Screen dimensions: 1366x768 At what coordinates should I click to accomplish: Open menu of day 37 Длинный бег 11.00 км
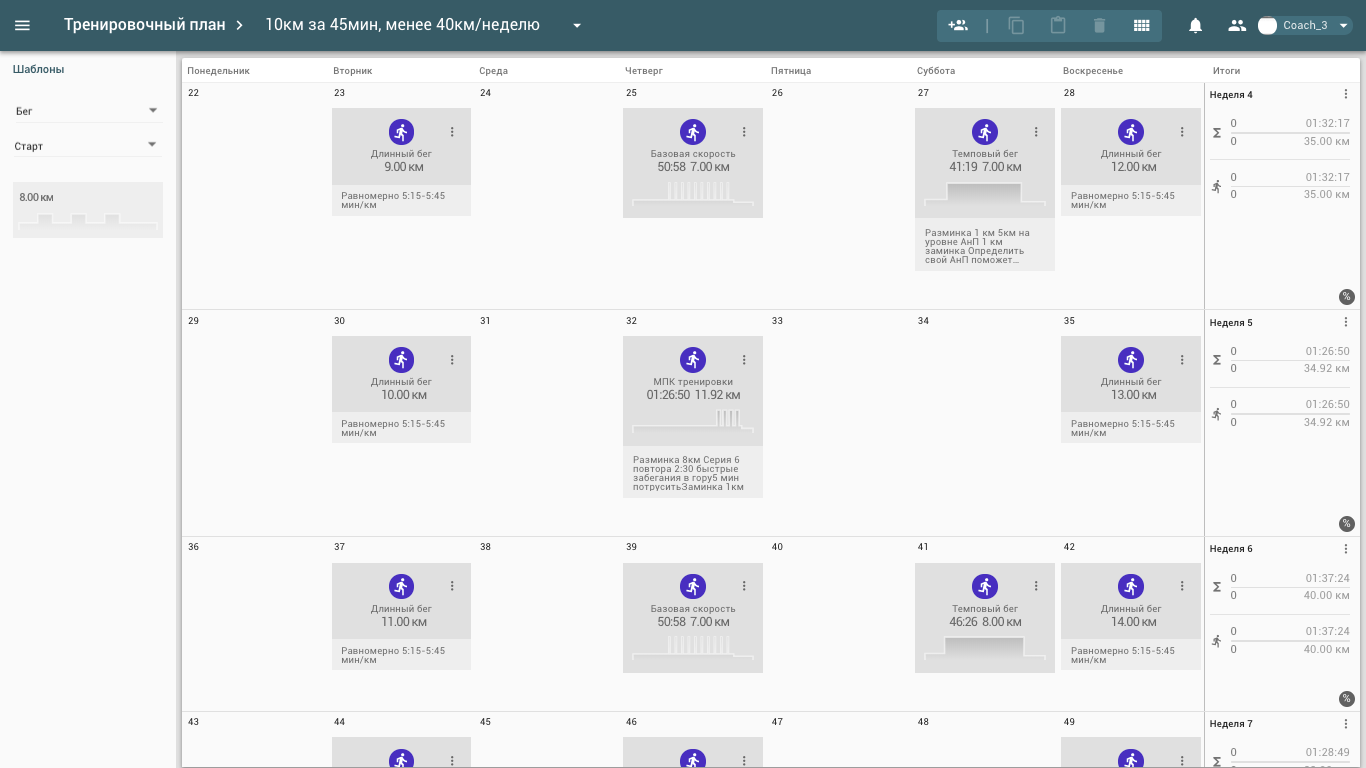click(x=452, y=586)
